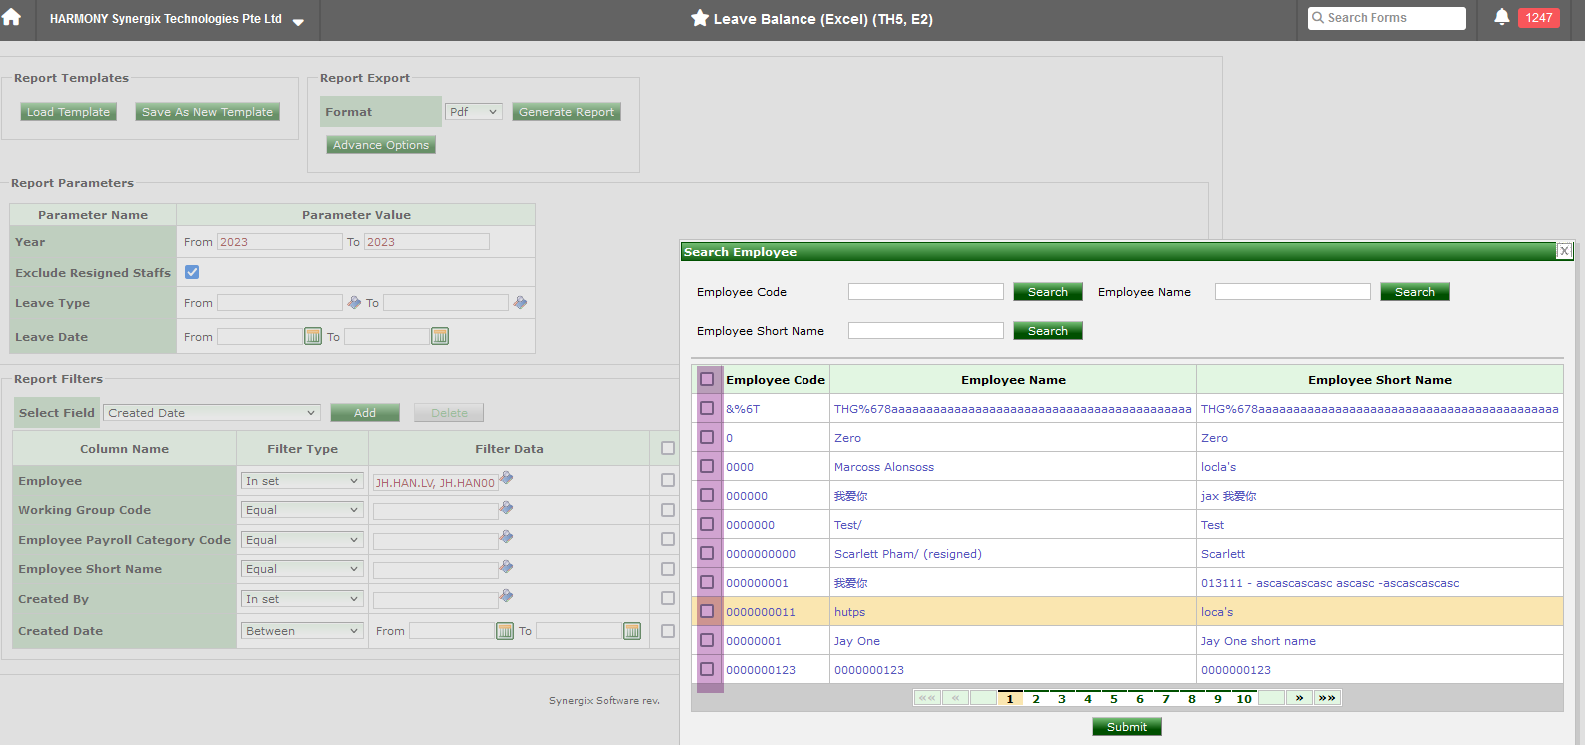Click Year From field showing 2023
Screen dimensions: 1585x745
point(280,242)
